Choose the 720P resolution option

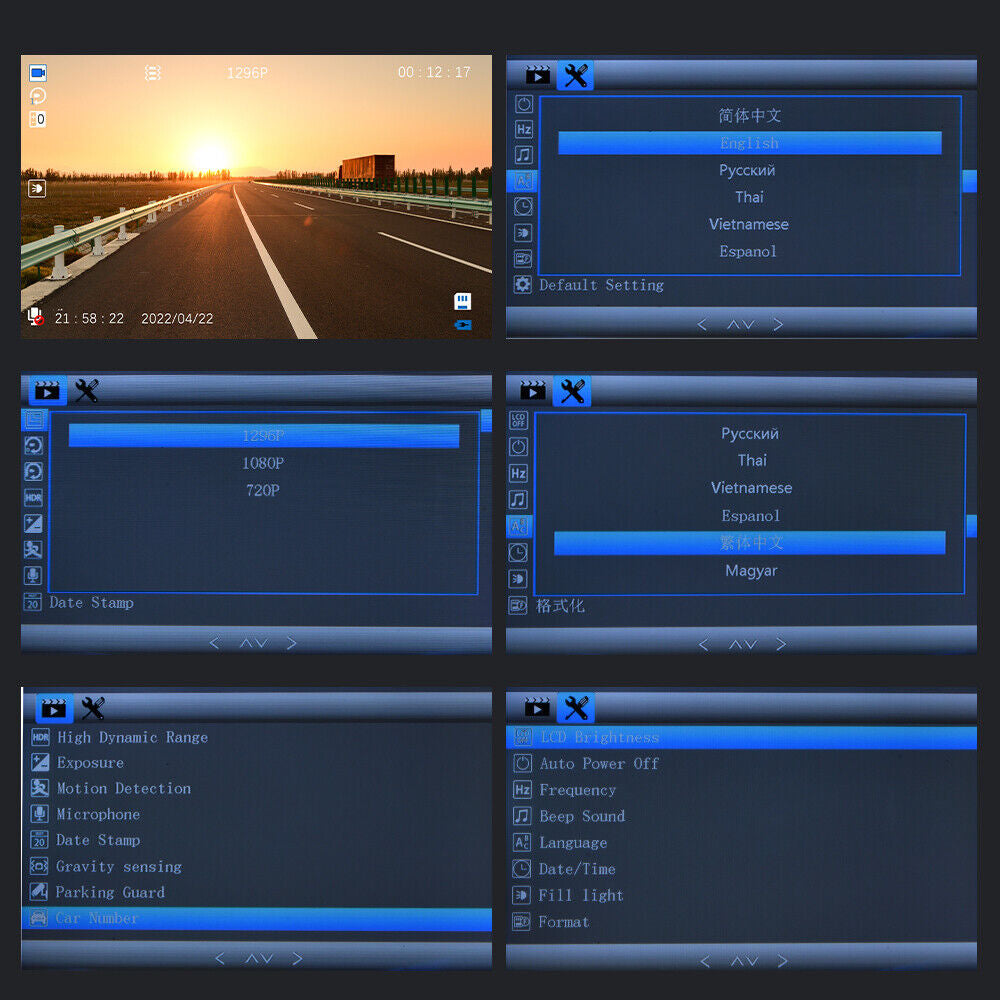263,490
